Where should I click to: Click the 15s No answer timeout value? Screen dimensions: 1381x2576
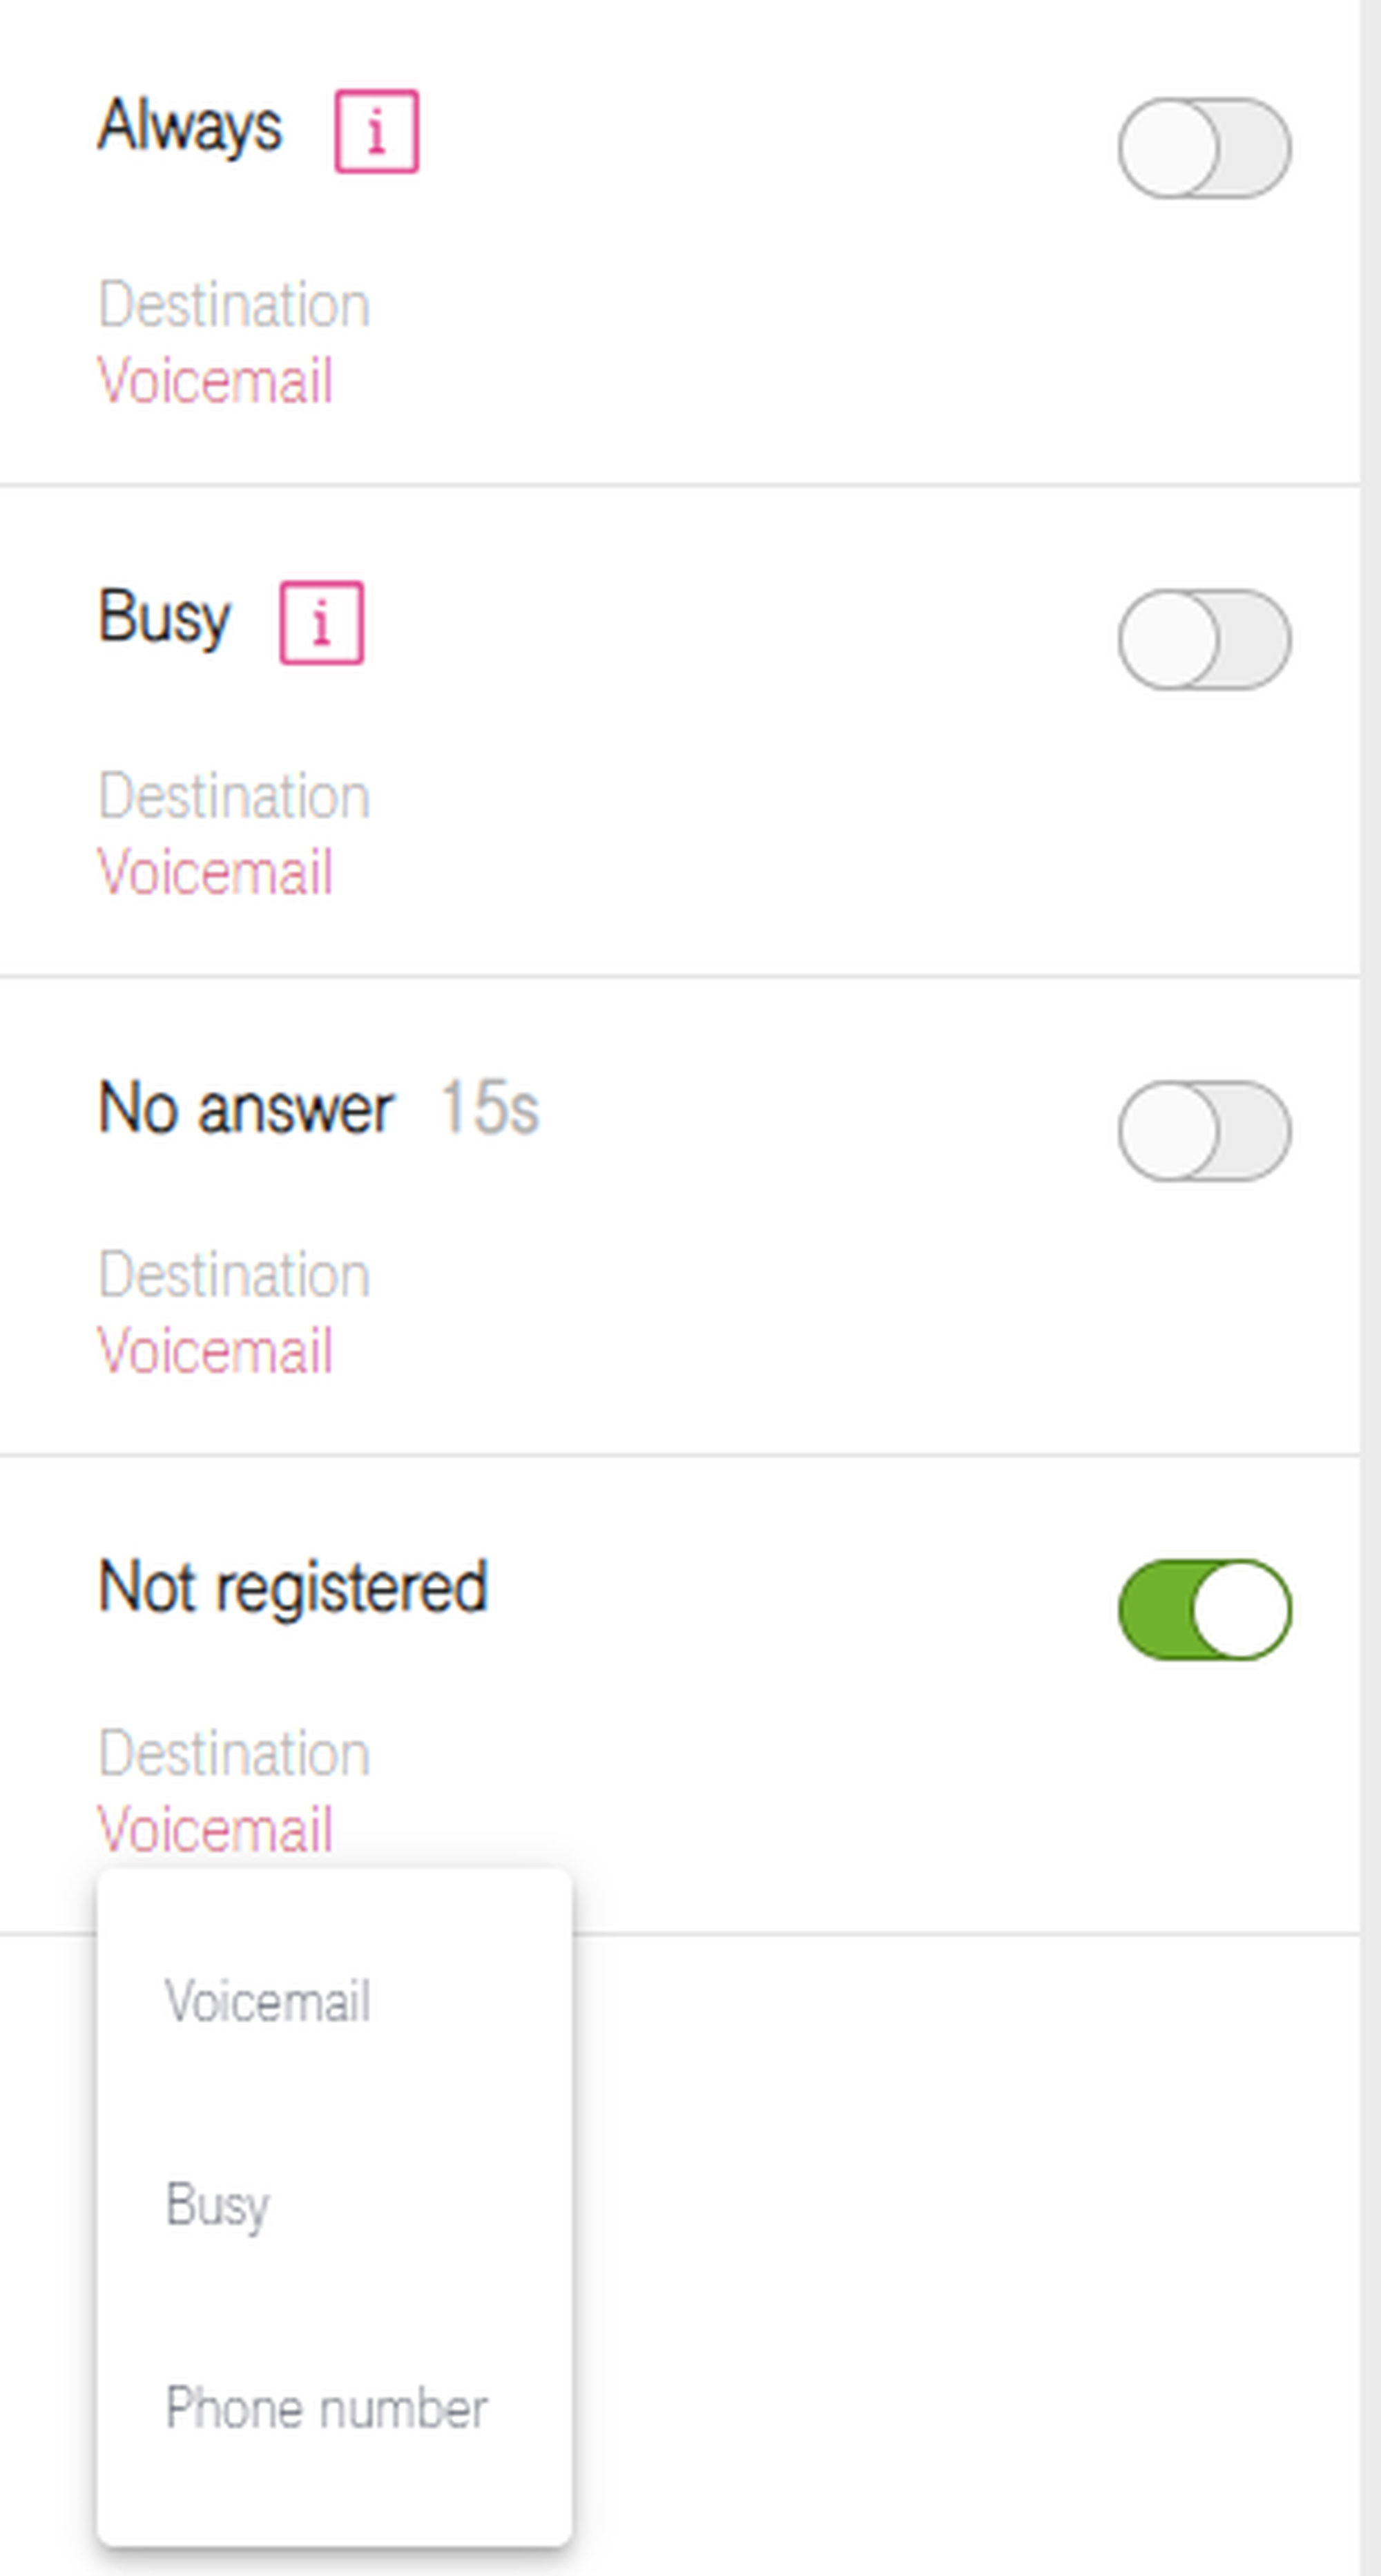click(489, 1108)
